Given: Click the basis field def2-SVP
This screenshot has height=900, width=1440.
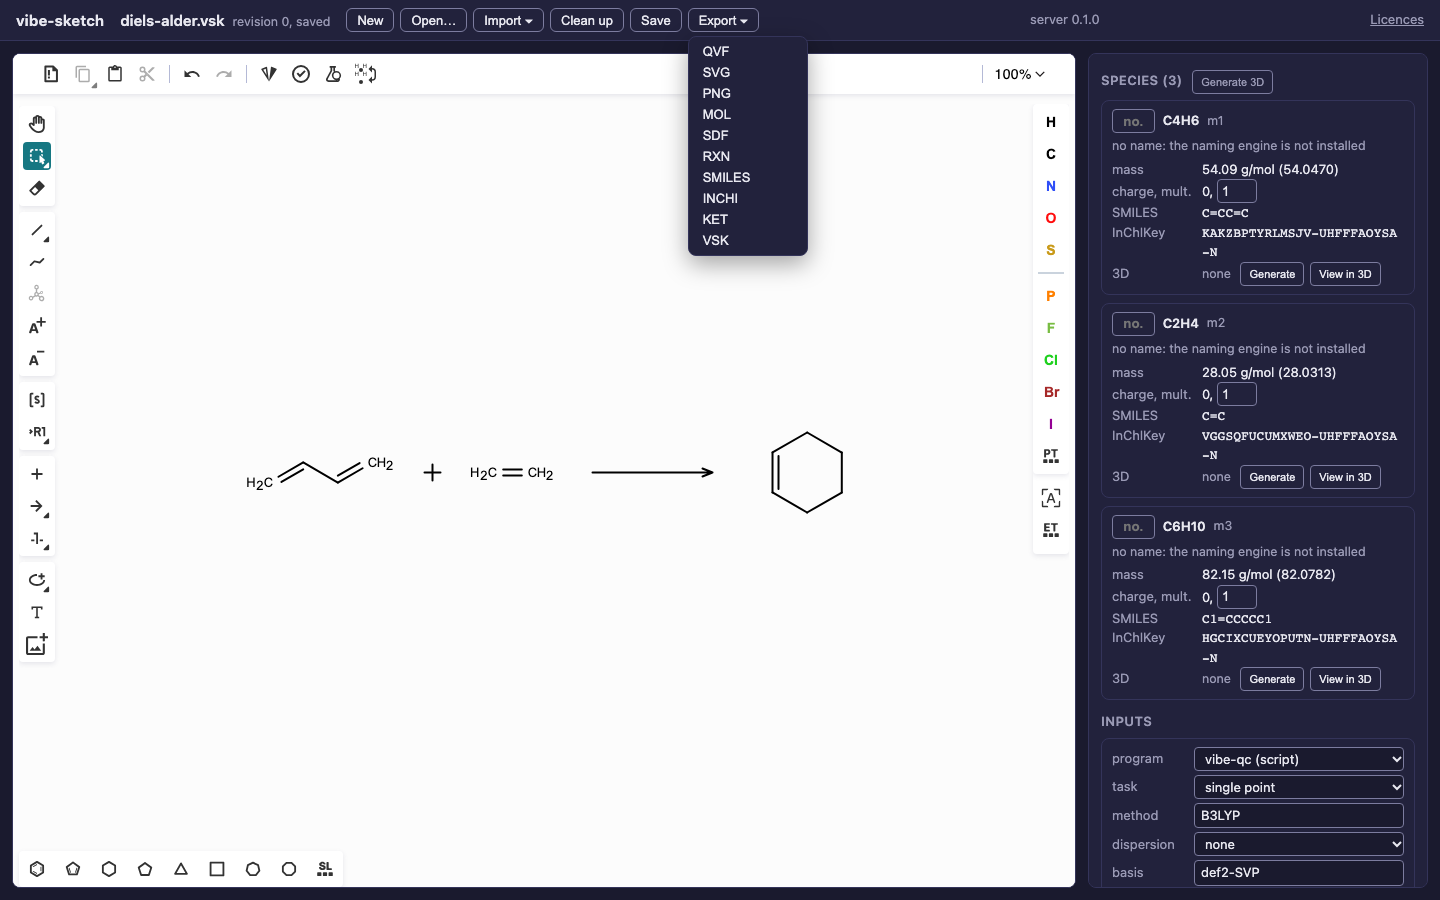Looking at the screenshot, I should 1298,873.
